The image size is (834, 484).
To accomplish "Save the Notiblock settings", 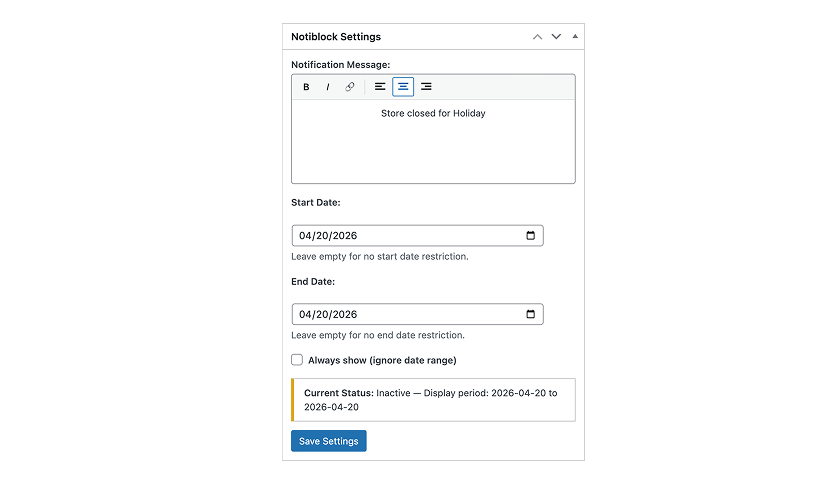I will click(x=329, y=441).
